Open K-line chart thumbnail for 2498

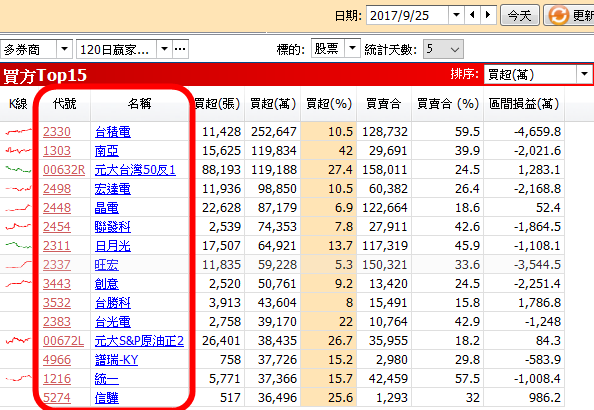coord(19,188)
